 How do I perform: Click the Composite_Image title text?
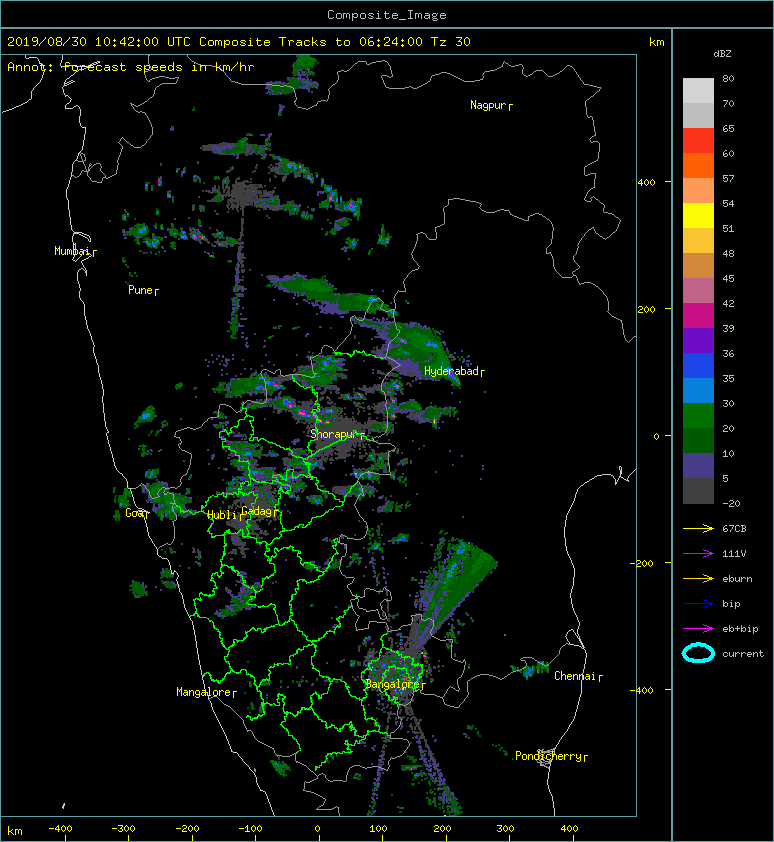coord(387,15)
